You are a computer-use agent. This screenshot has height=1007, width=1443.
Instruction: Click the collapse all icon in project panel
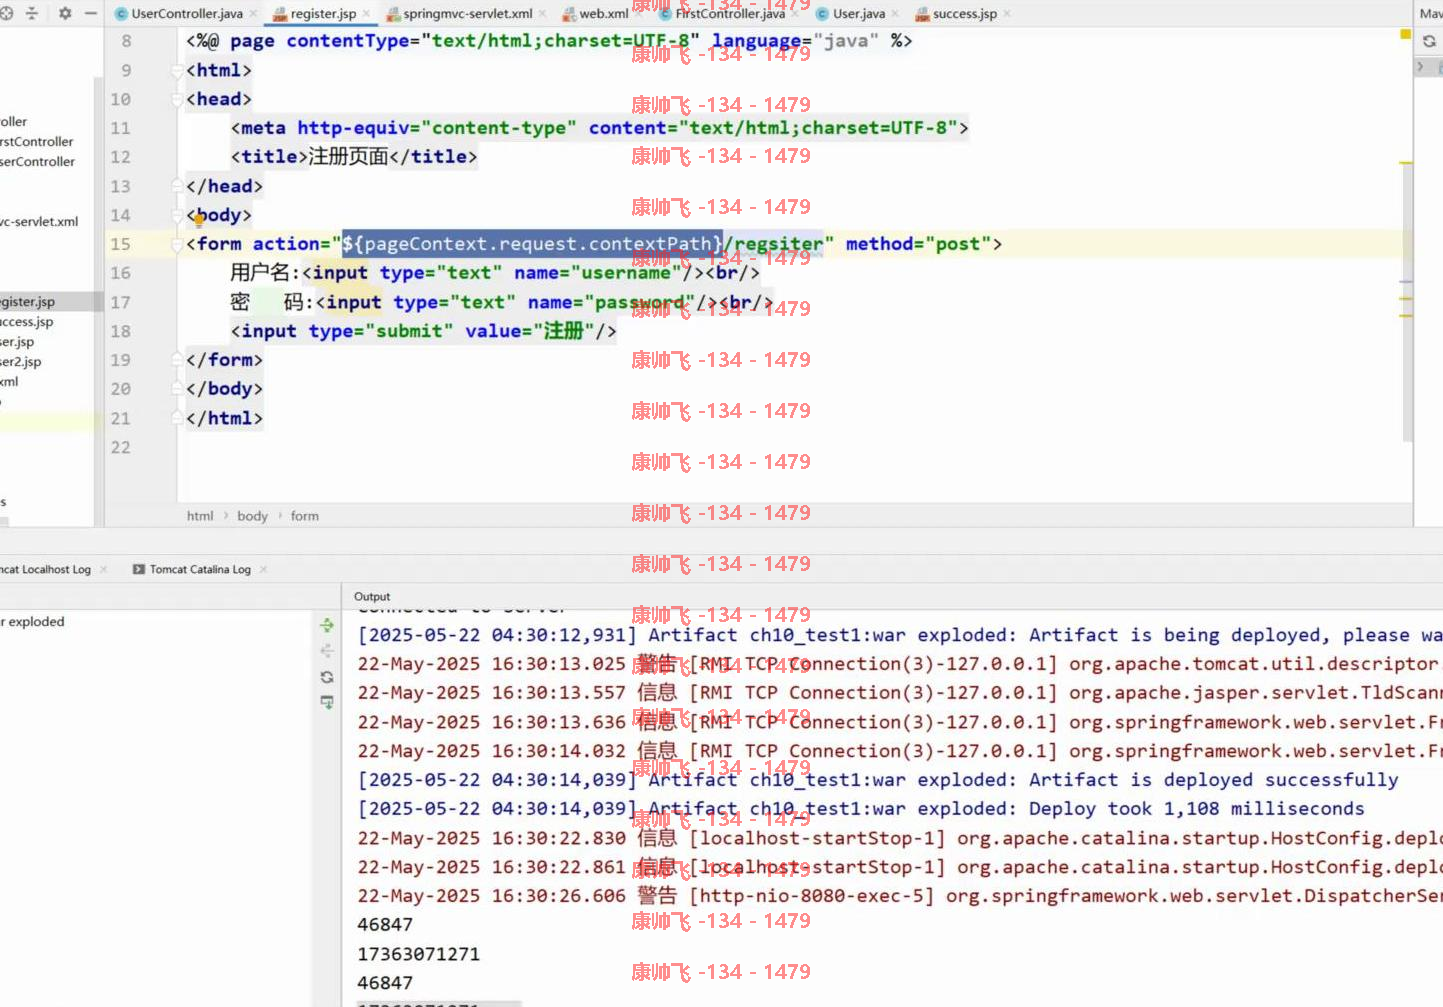point(32,14)
